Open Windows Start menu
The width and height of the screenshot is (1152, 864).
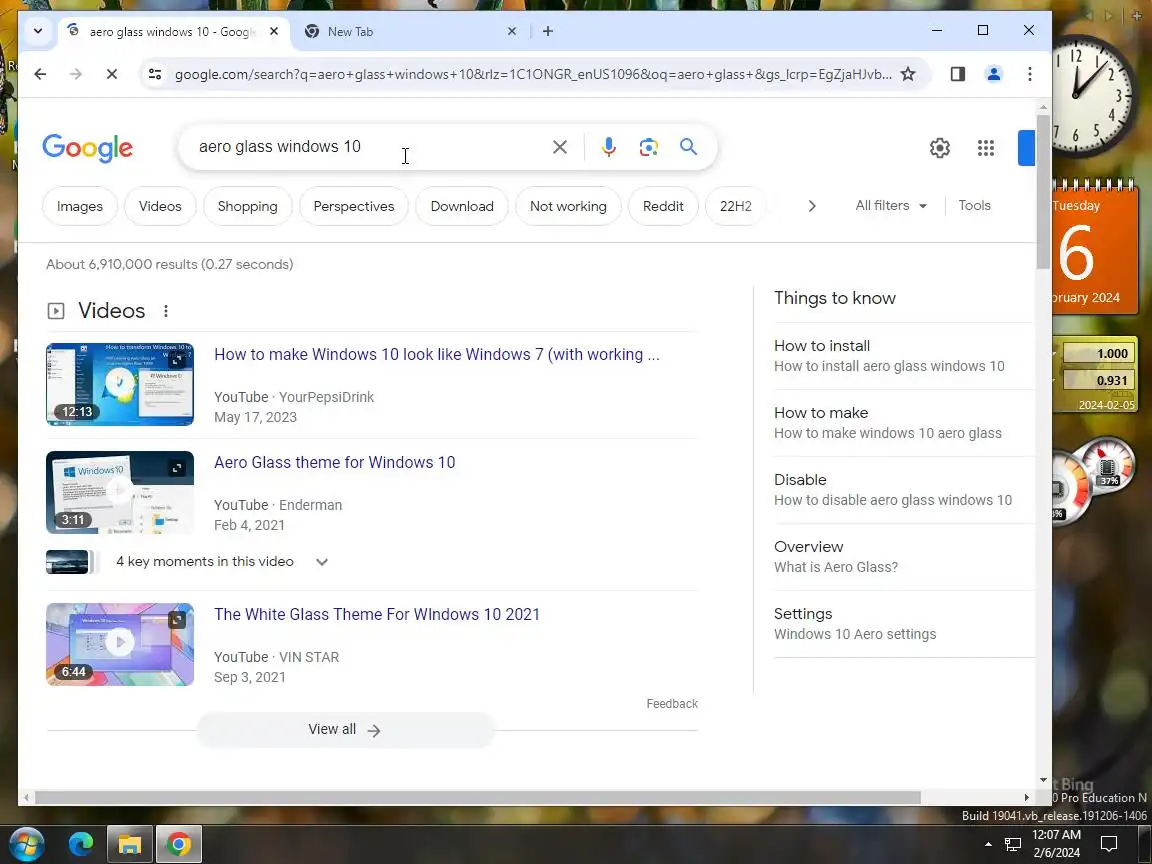point(26,844)
